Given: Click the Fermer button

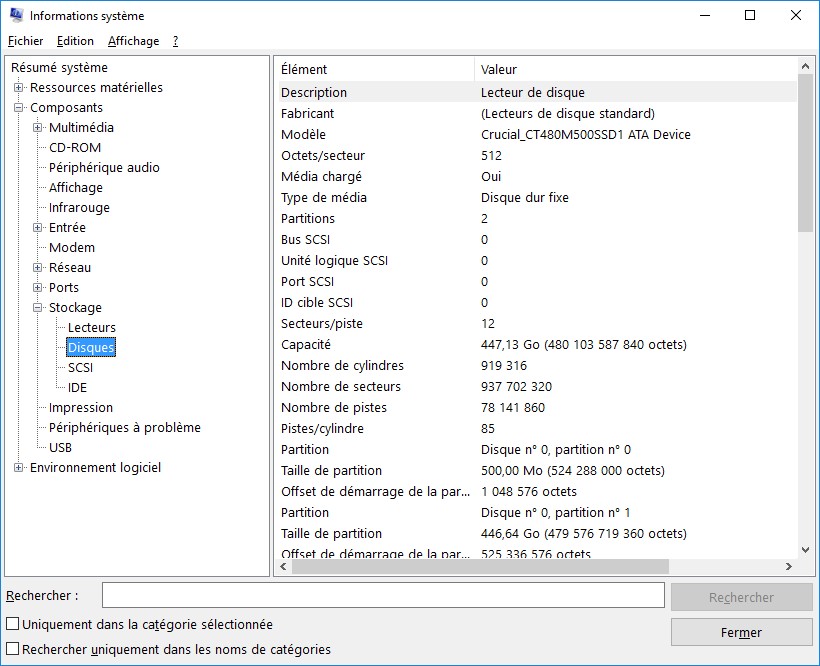Looking at the screenshot, I should tap(741, 632).
